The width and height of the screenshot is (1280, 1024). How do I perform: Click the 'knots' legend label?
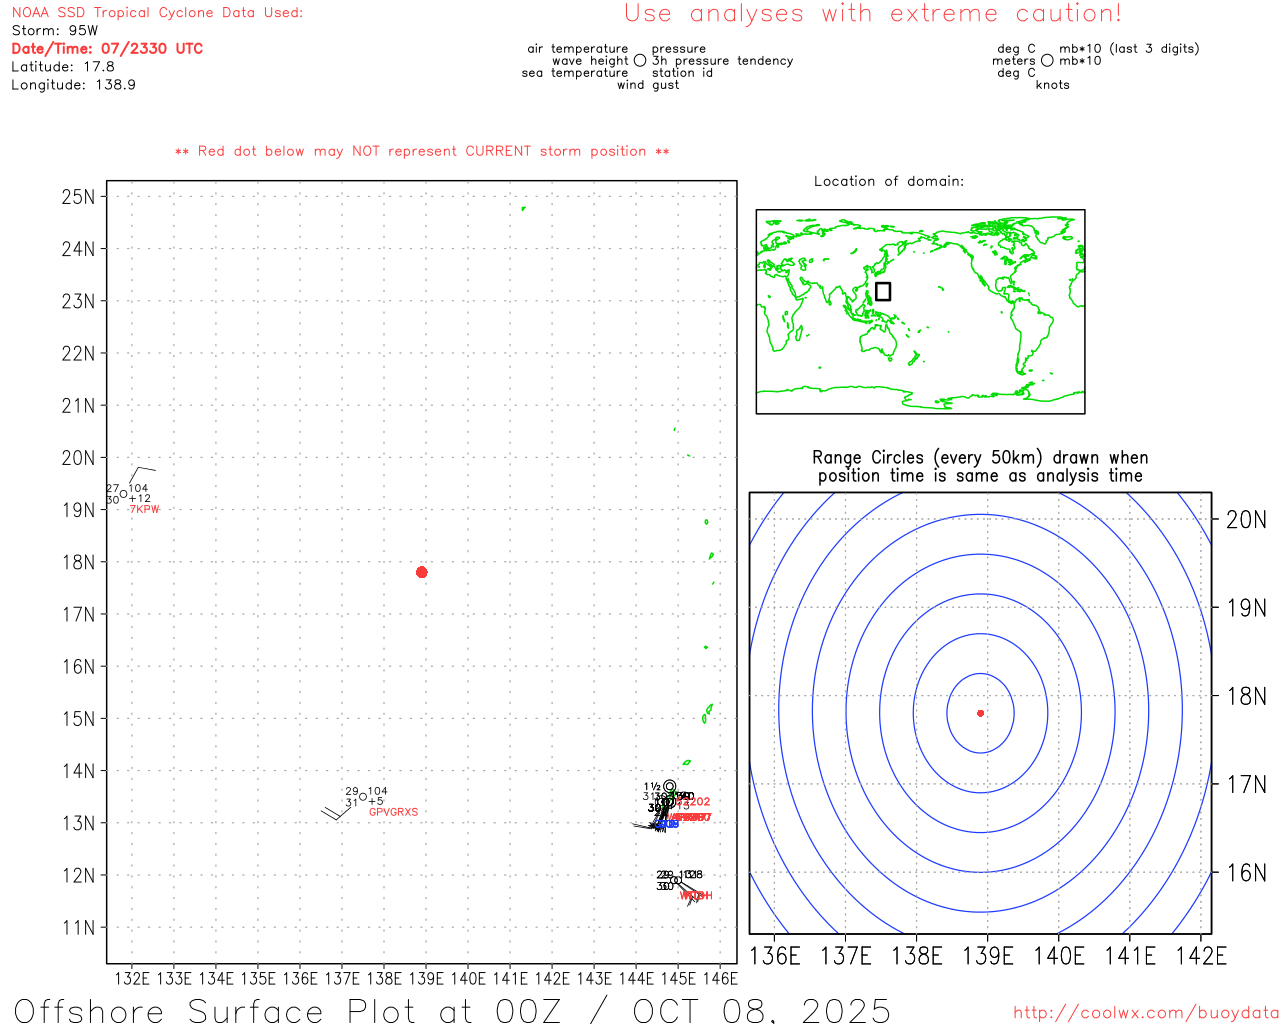pyautogui.click(x=1053, y=85)
